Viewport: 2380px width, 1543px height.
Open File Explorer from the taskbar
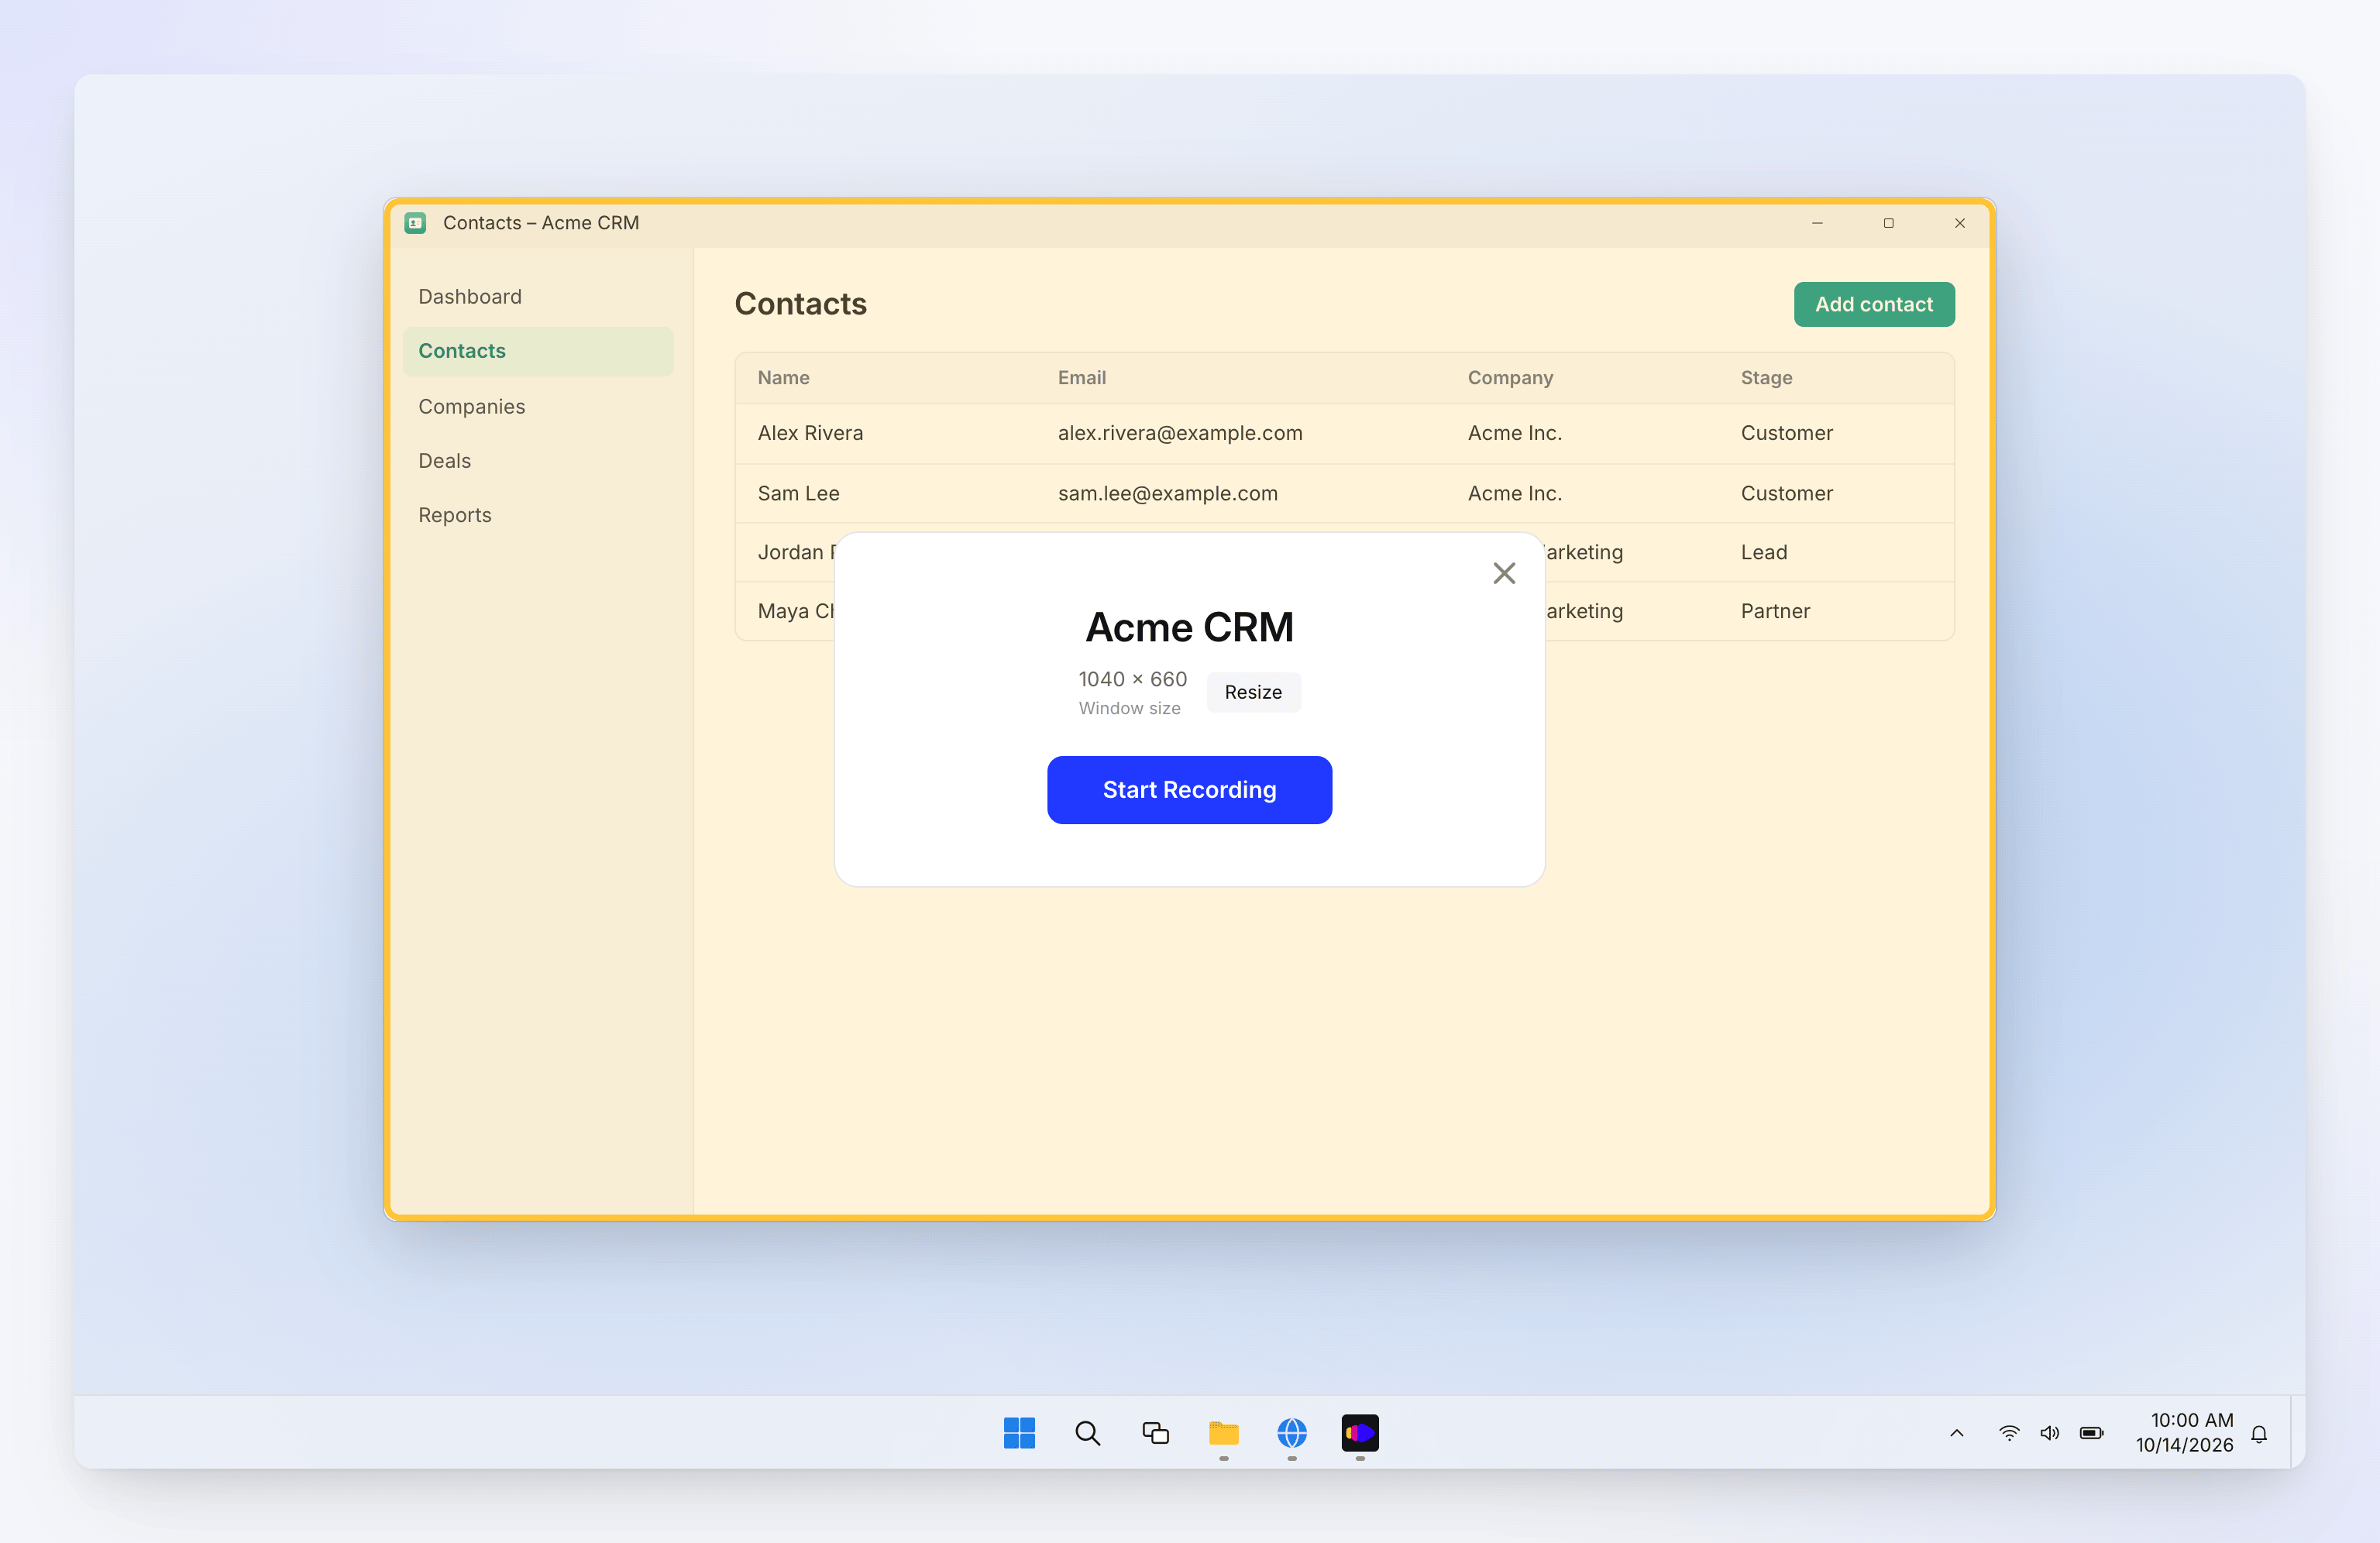coord(1223,1433)
